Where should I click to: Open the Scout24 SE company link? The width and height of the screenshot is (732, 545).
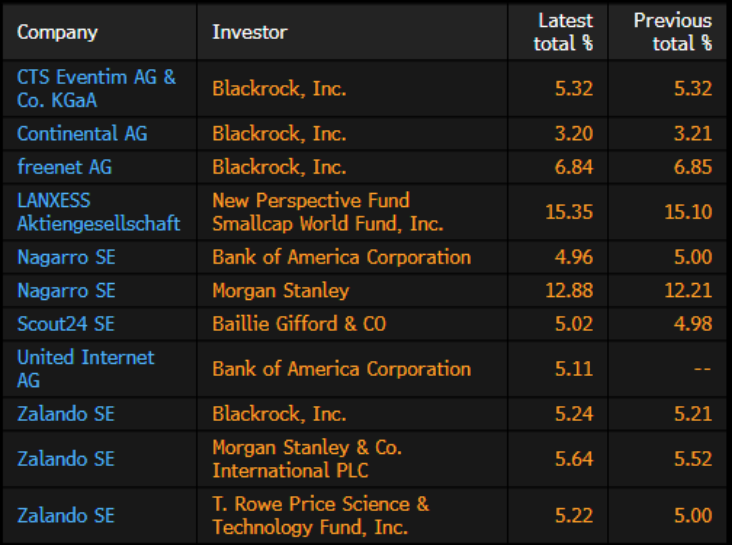66,324
